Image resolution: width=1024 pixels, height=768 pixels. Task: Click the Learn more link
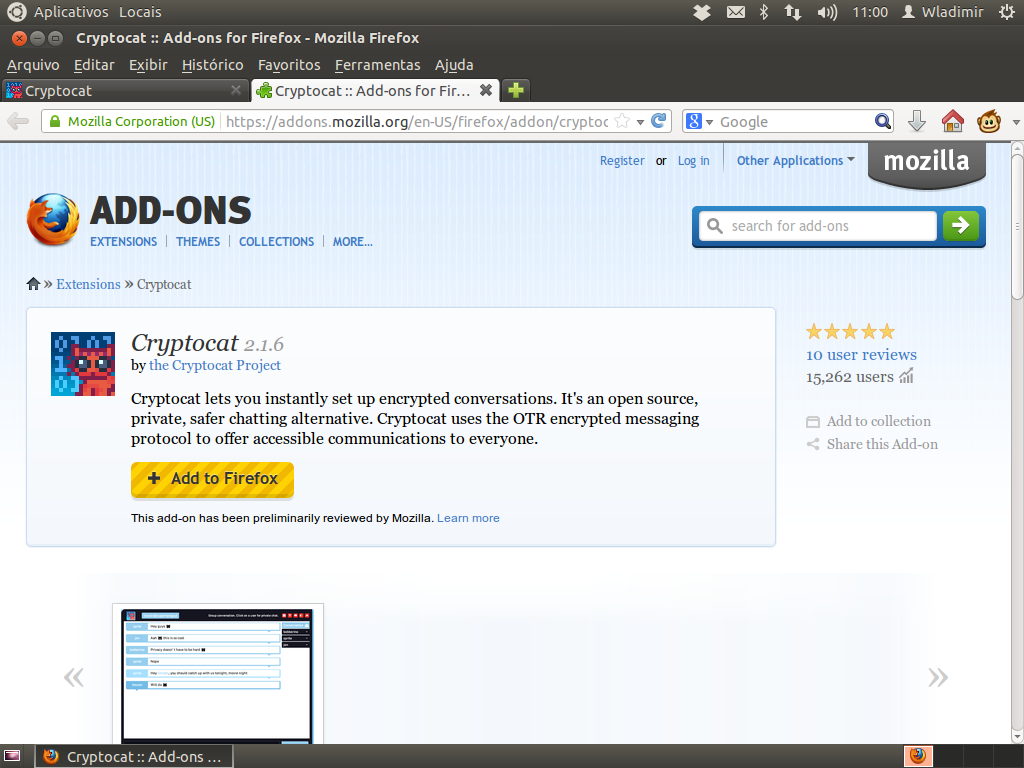[468, 518]
